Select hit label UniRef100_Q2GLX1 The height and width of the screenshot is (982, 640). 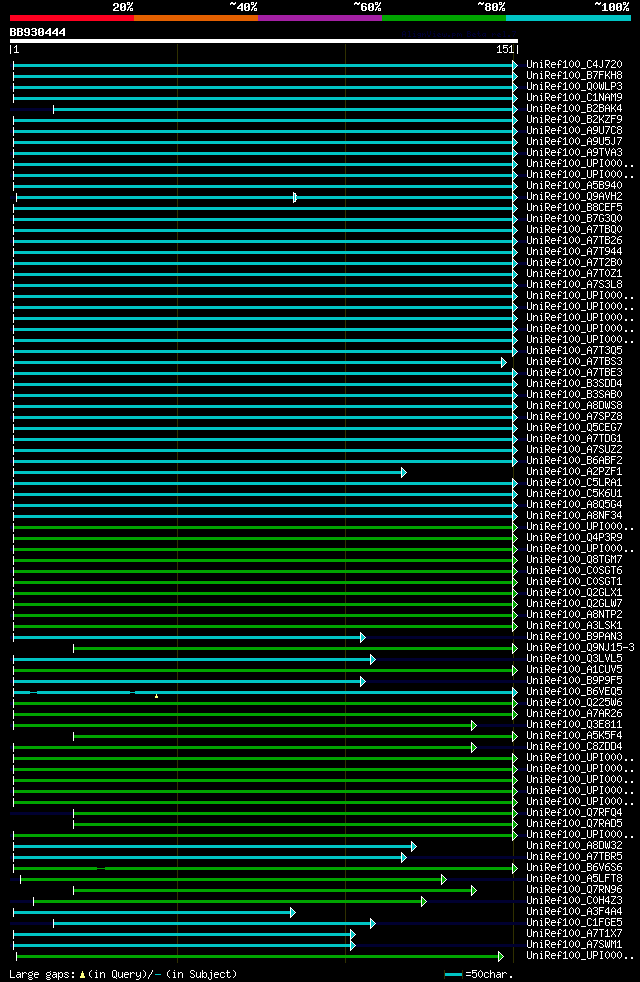coord(574,592)
